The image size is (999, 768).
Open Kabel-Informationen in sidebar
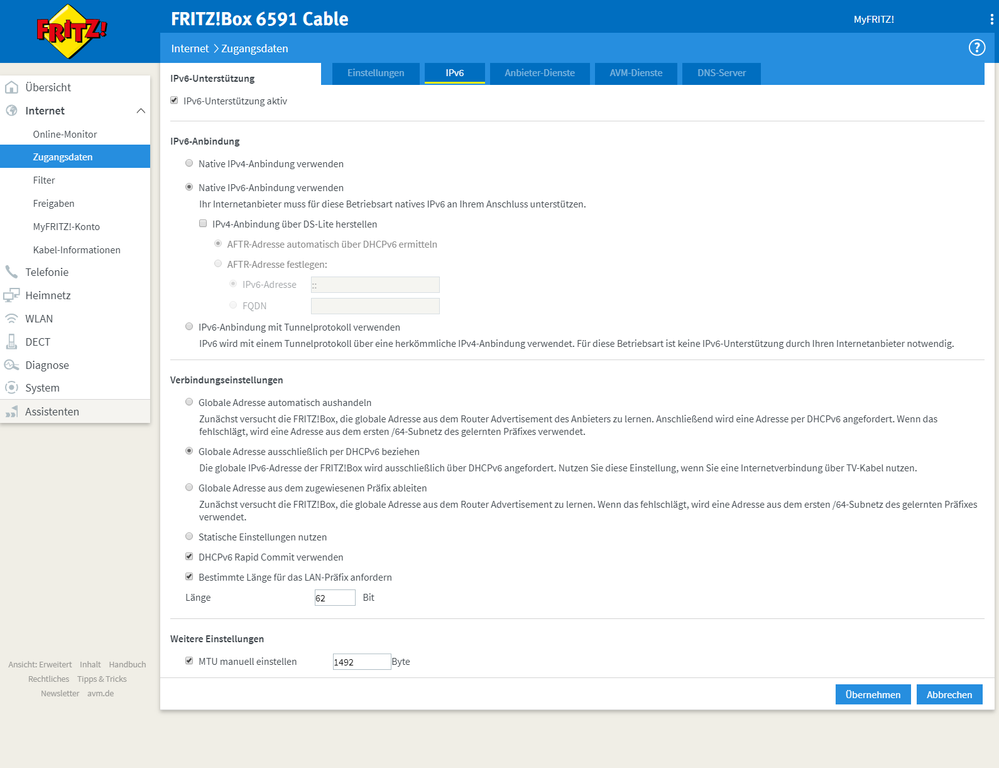click(x=75, y=250)
